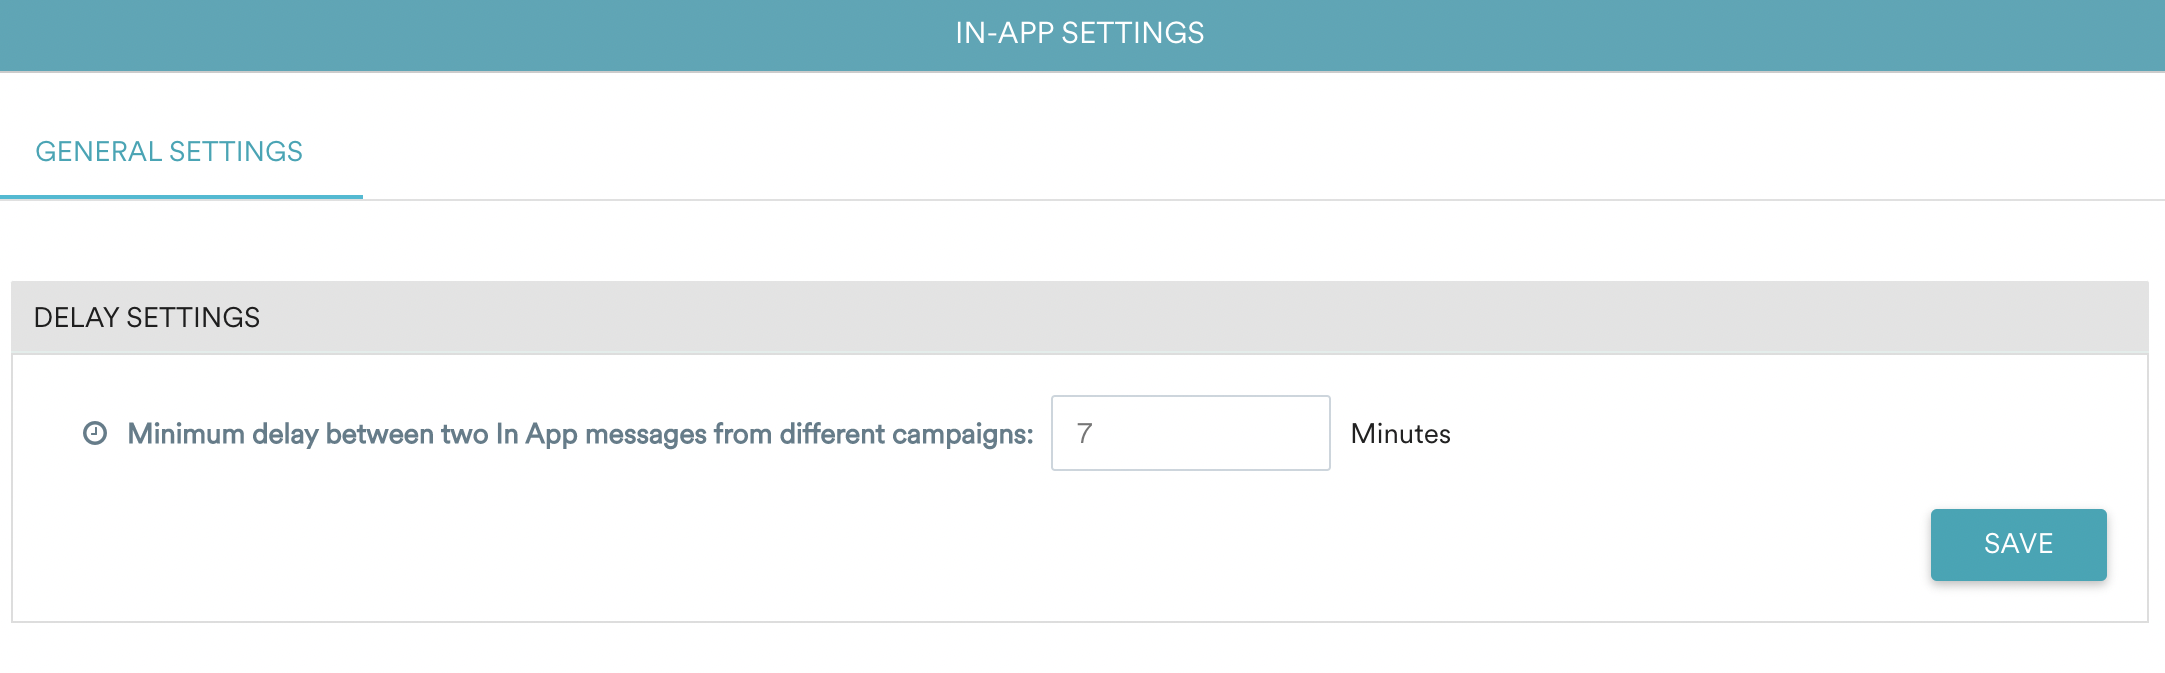Select the Delay Settings section header
Screen dimensions: 2165x673
coord(147,318)
